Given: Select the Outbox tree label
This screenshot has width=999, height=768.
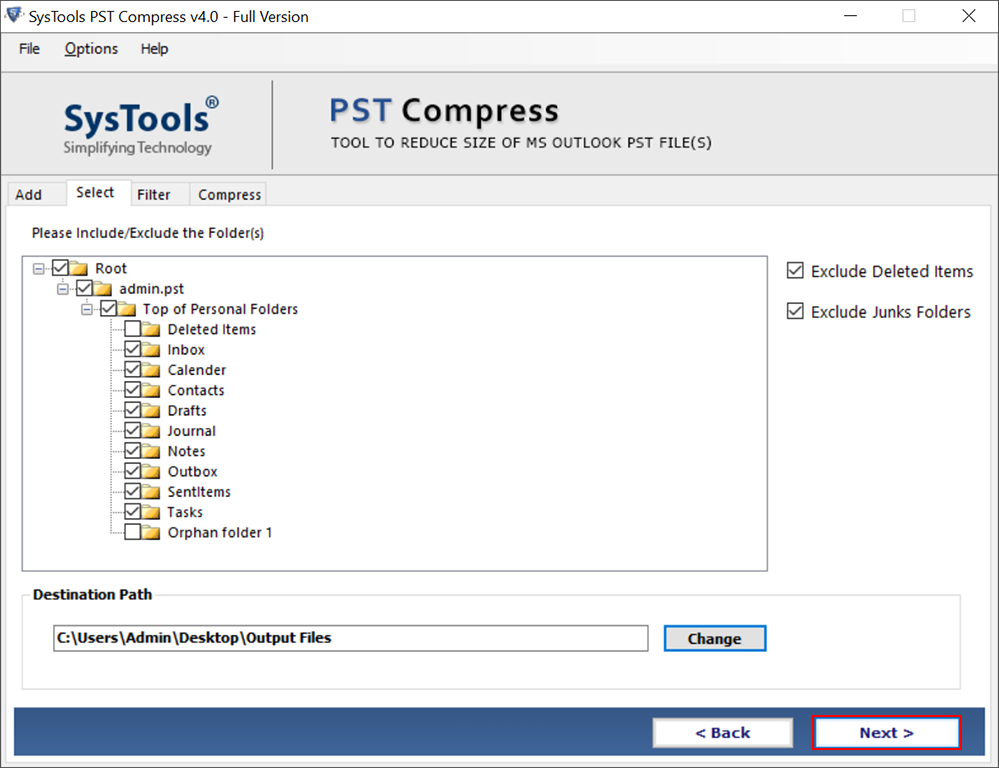Looking at the screenshot, I should pyautogui.click(x=192, y=472).
